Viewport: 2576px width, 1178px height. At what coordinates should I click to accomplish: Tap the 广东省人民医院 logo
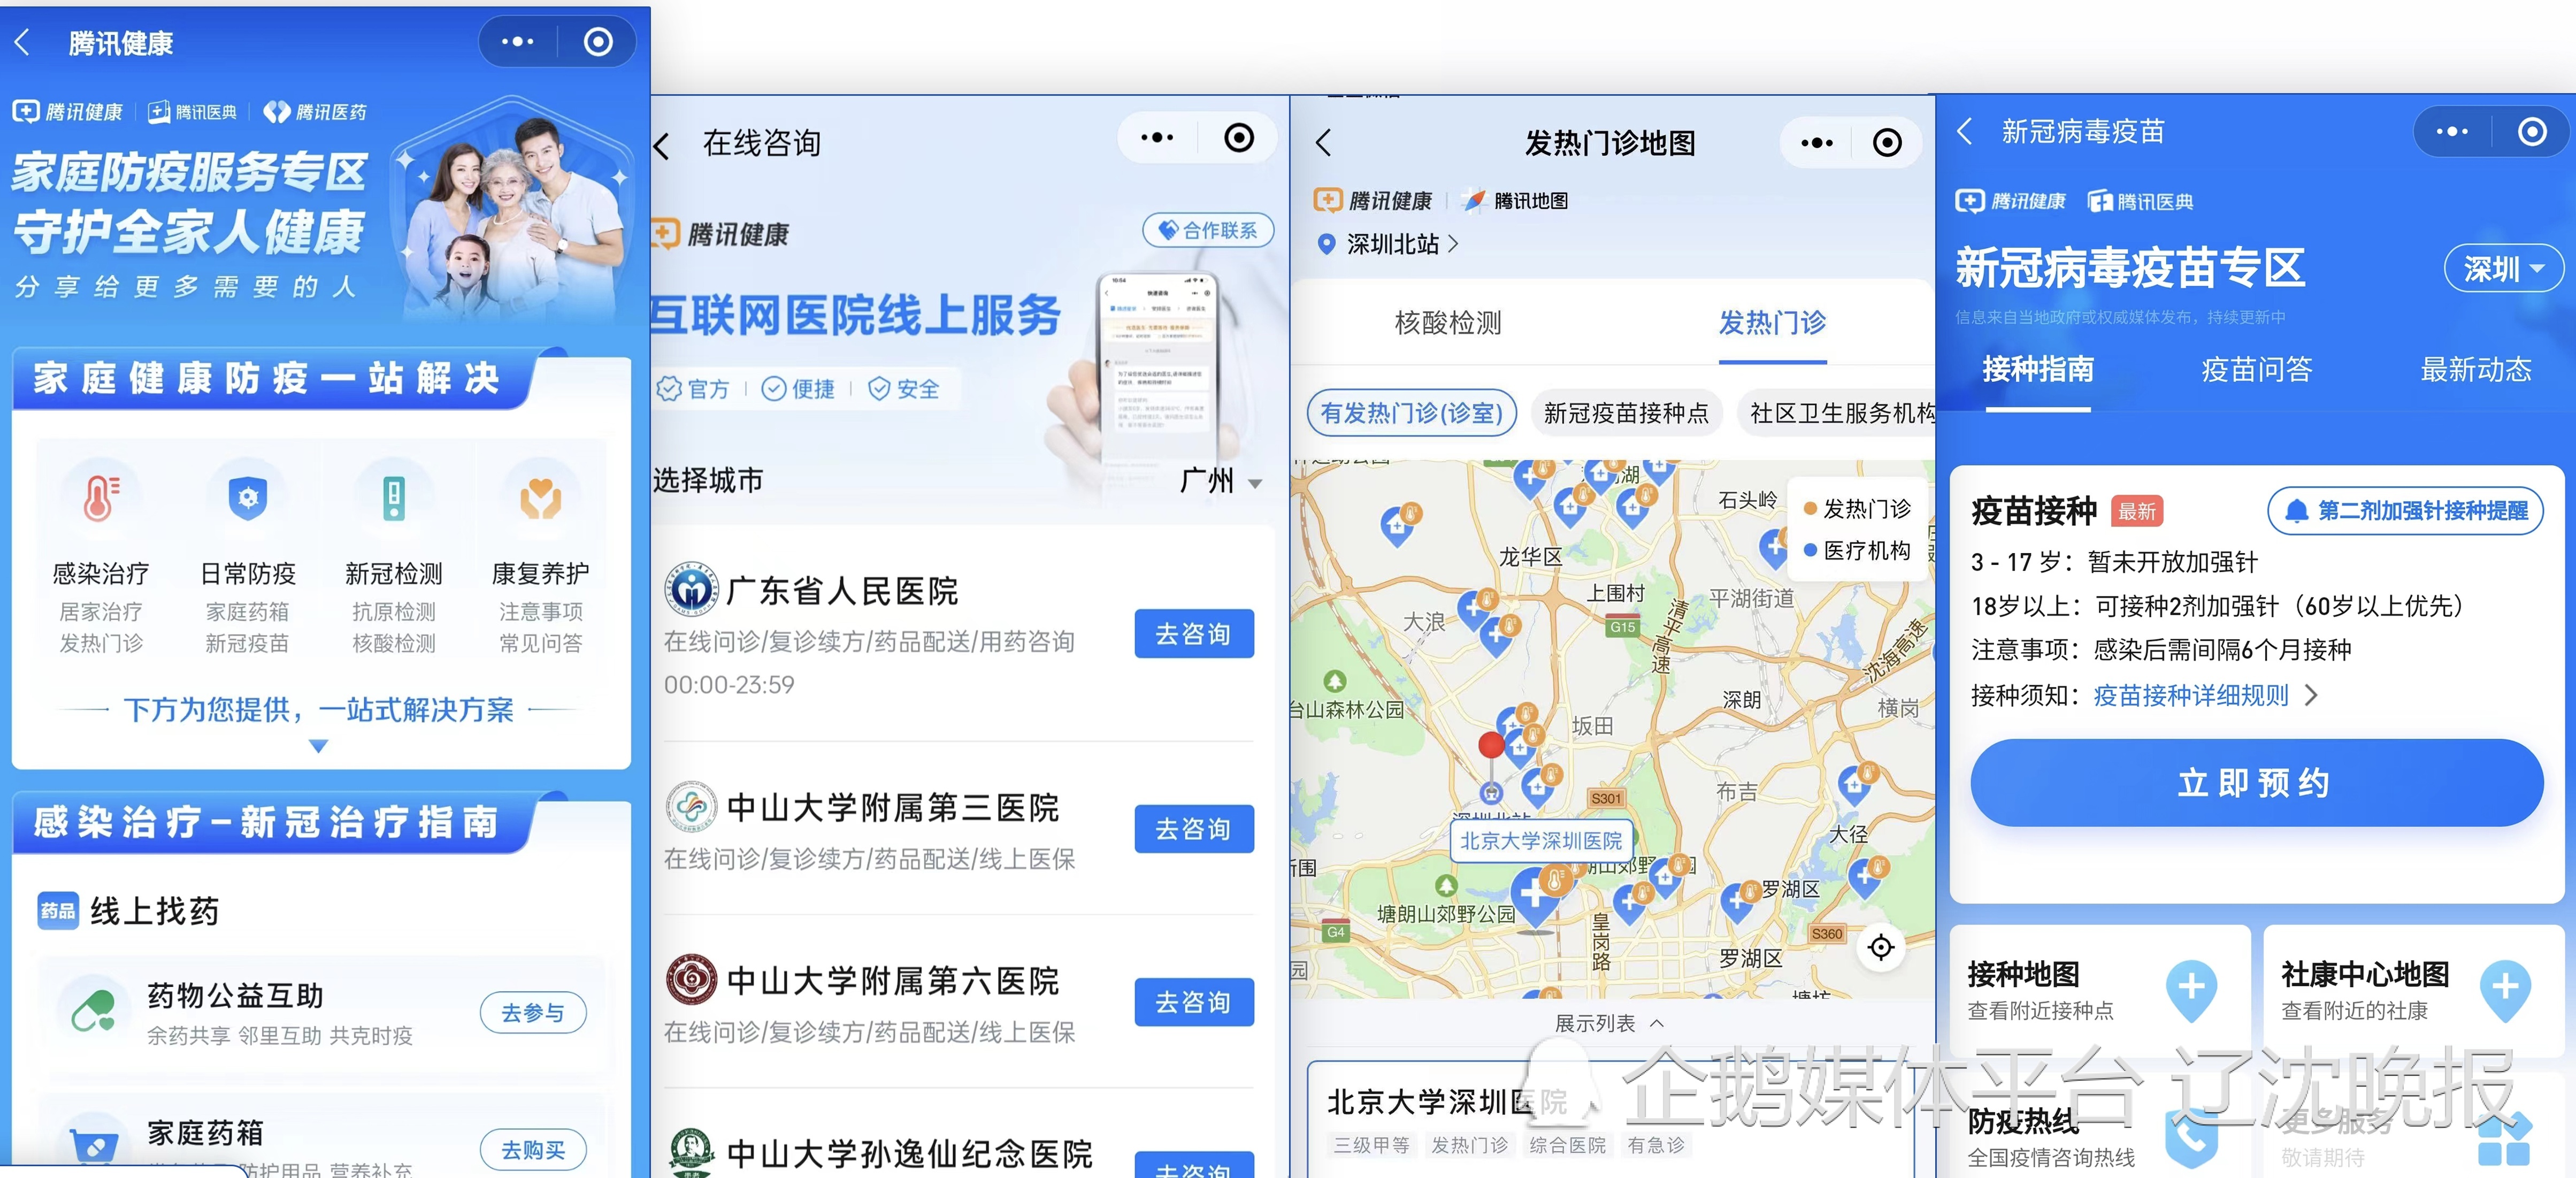coord(691,589)
